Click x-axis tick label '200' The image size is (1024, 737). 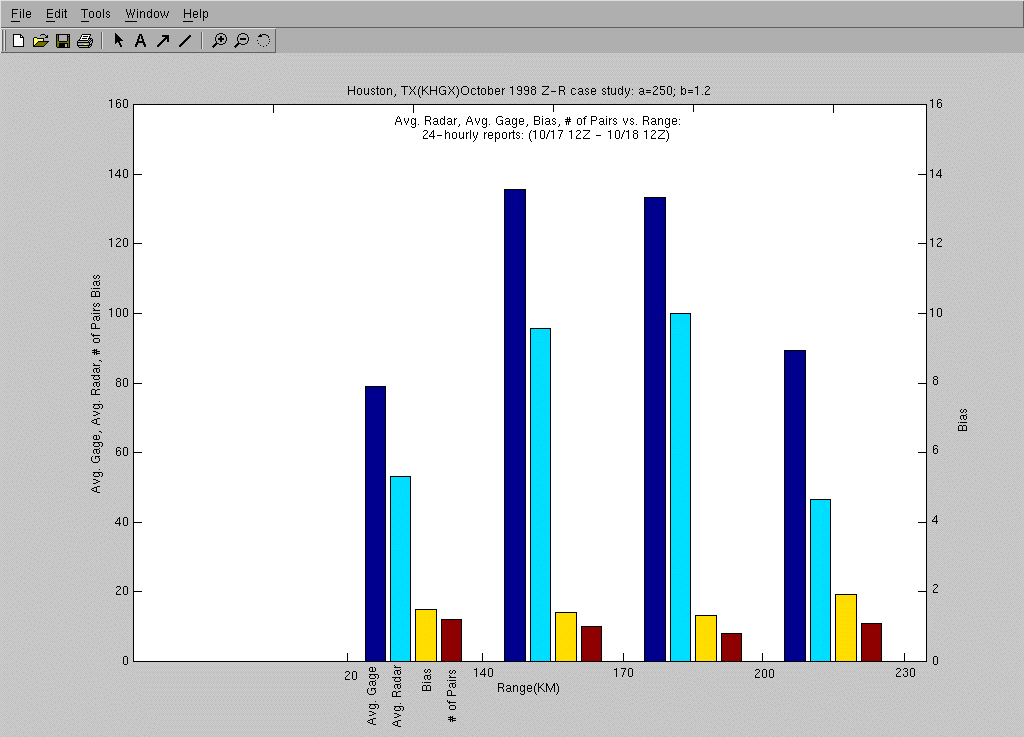pos(764,673)
